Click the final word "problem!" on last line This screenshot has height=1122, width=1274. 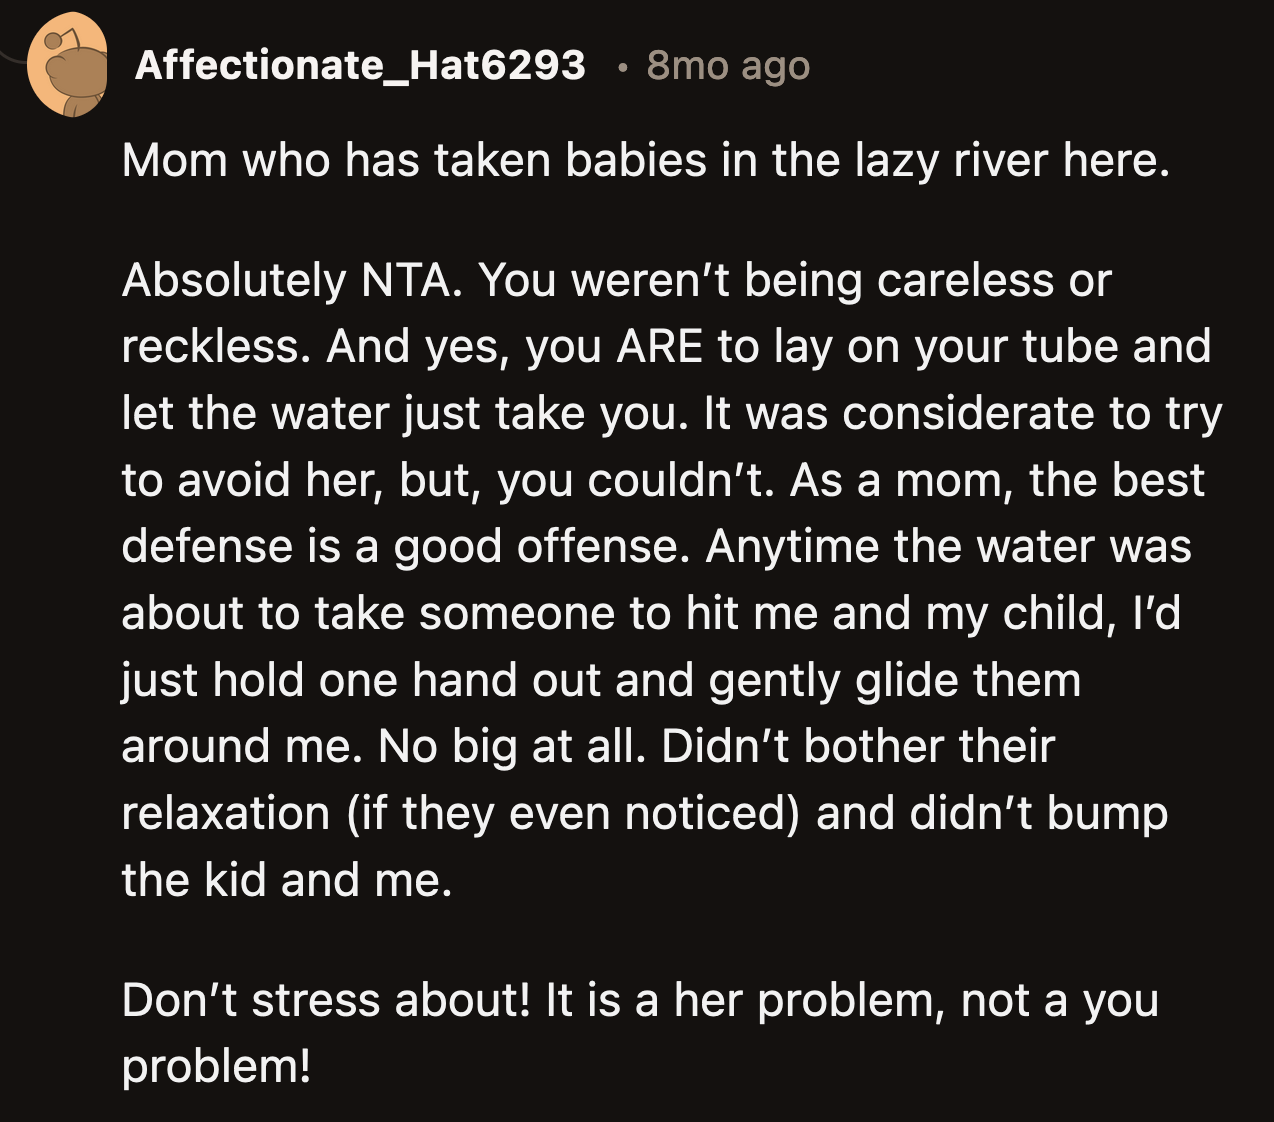click(x=216, y=1067)
